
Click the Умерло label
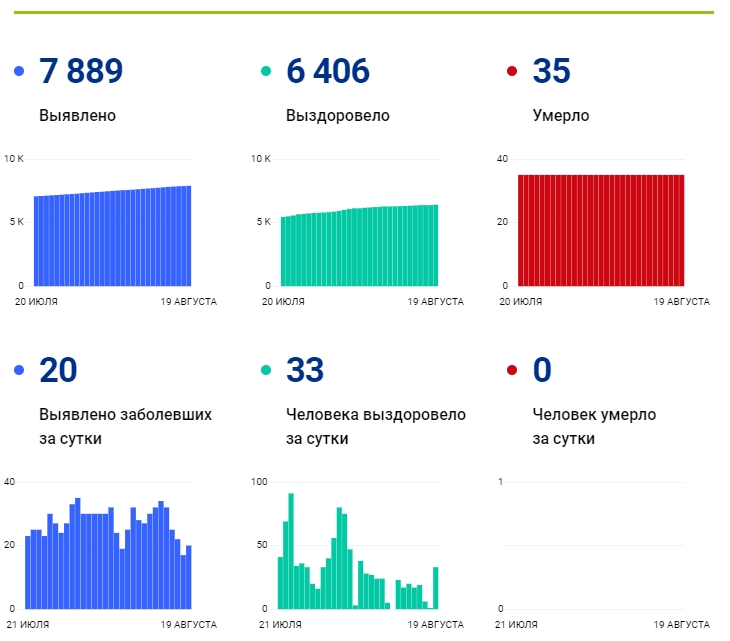click(561, 115)
